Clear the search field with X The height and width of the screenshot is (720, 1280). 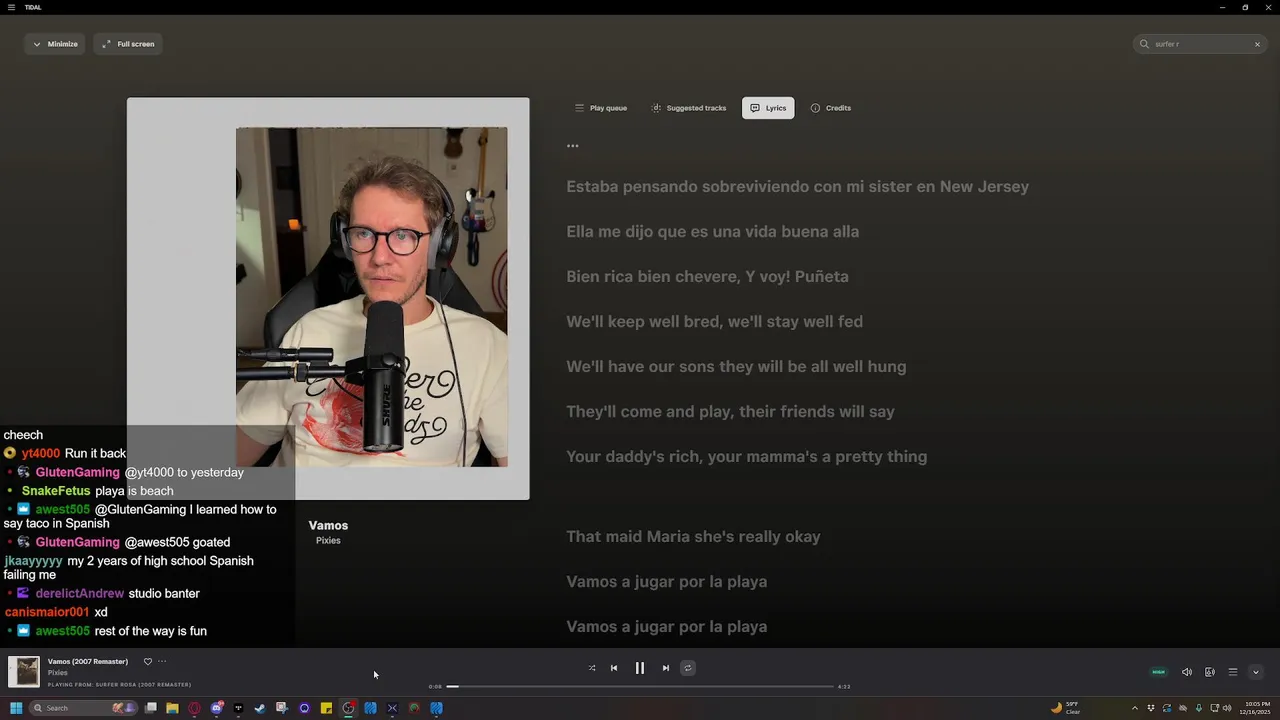click(x=1257, y=44)
